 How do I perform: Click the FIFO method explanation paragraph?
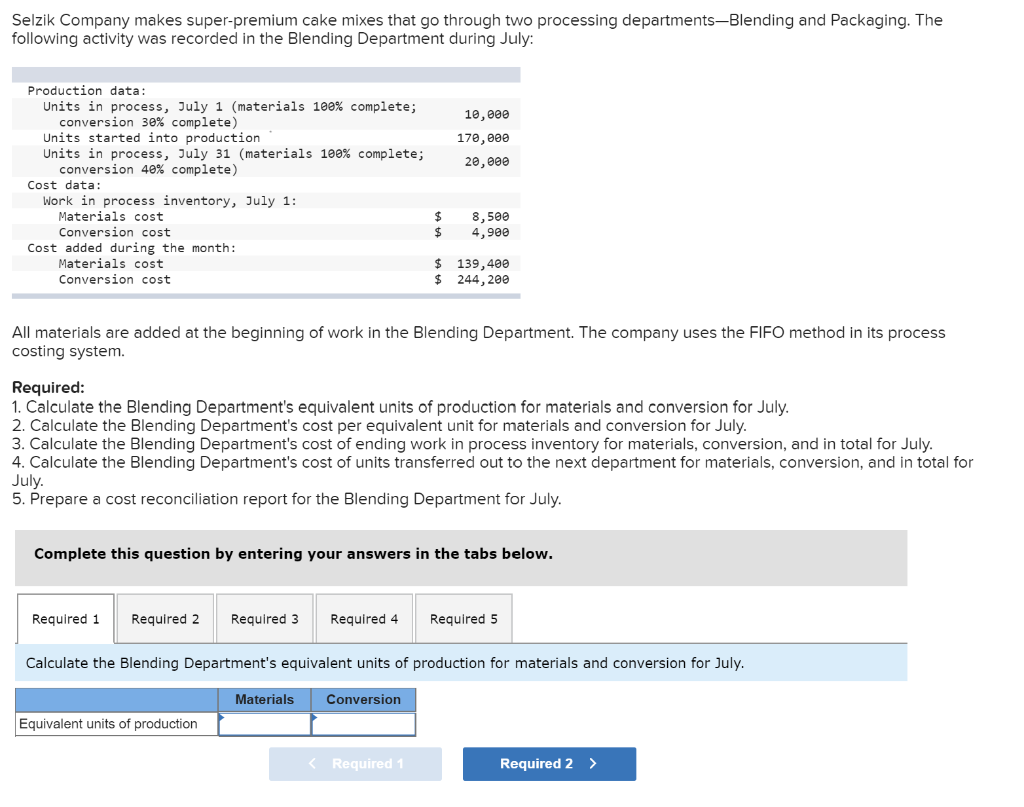click(479, 341)
